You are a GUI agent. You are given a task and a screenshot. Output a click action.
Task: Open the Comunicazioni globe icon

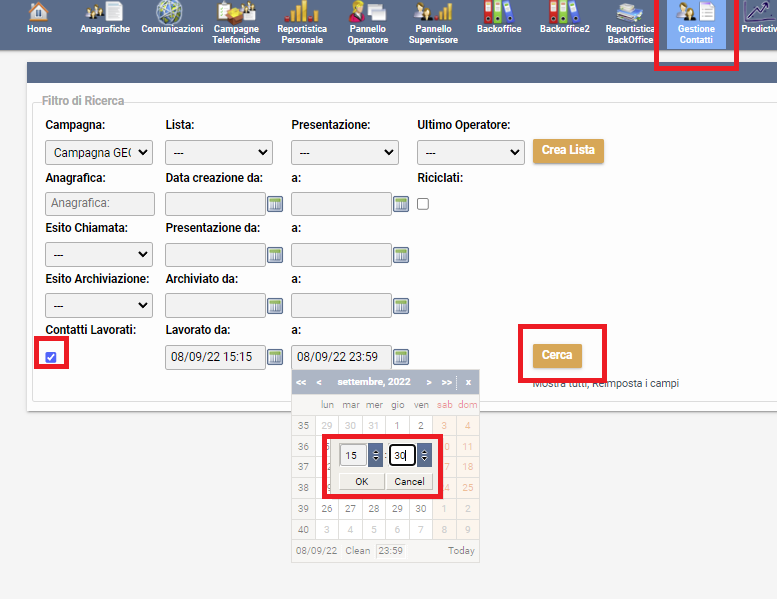[171, 20]
